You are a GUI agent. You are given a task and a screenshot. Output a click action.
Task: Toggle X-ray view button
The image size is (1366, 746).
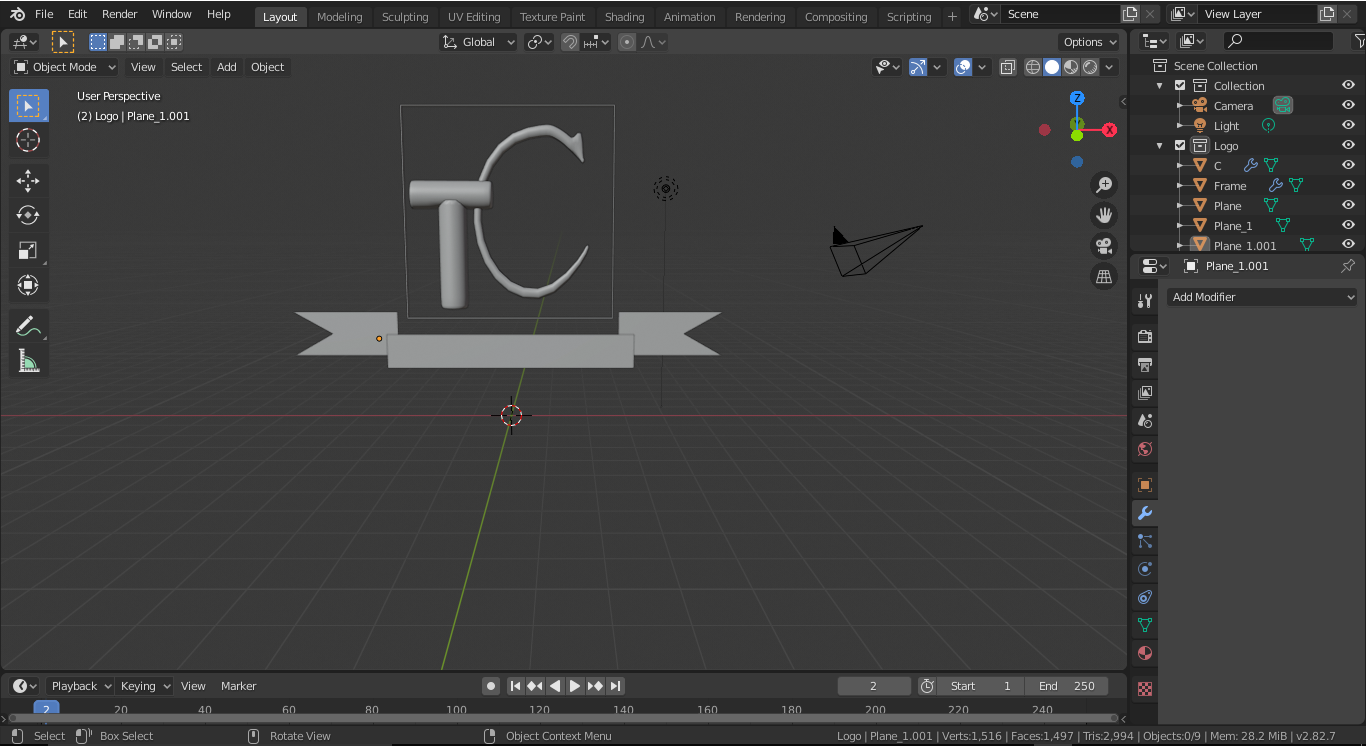click(x=1007, y=67)
